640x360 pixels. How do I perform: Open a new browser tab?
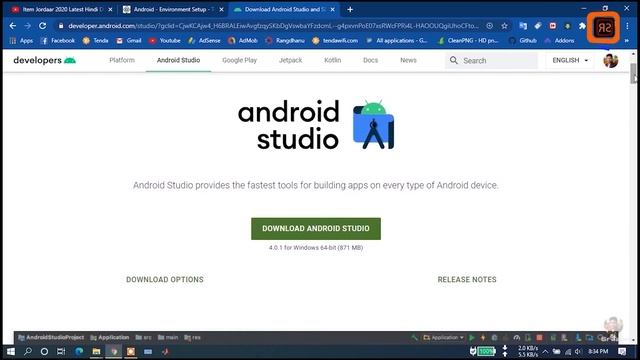(x=350, y=9)
